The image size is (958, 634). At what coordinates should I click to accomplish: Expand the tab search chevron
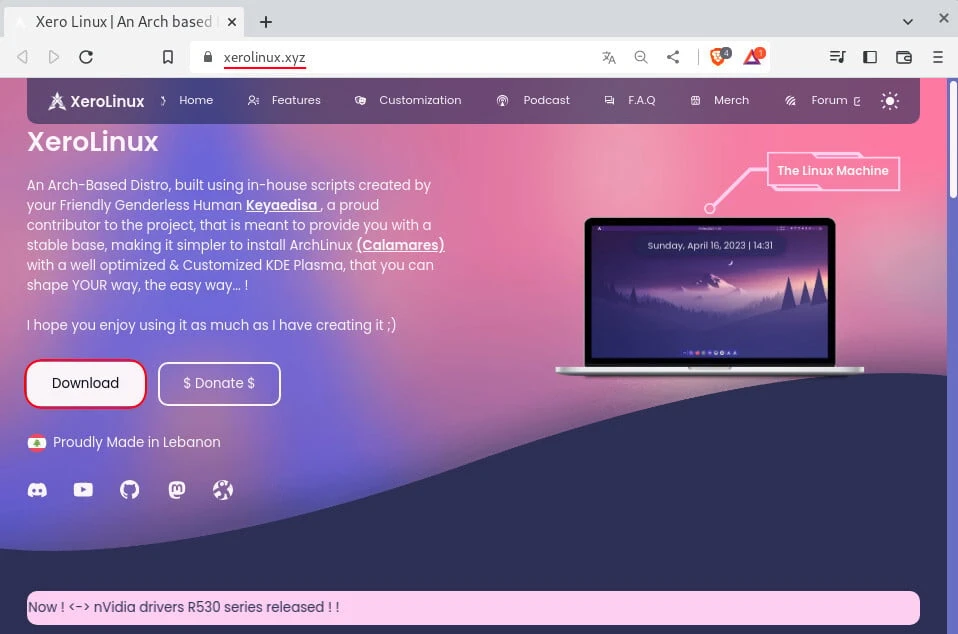(908, 21)
